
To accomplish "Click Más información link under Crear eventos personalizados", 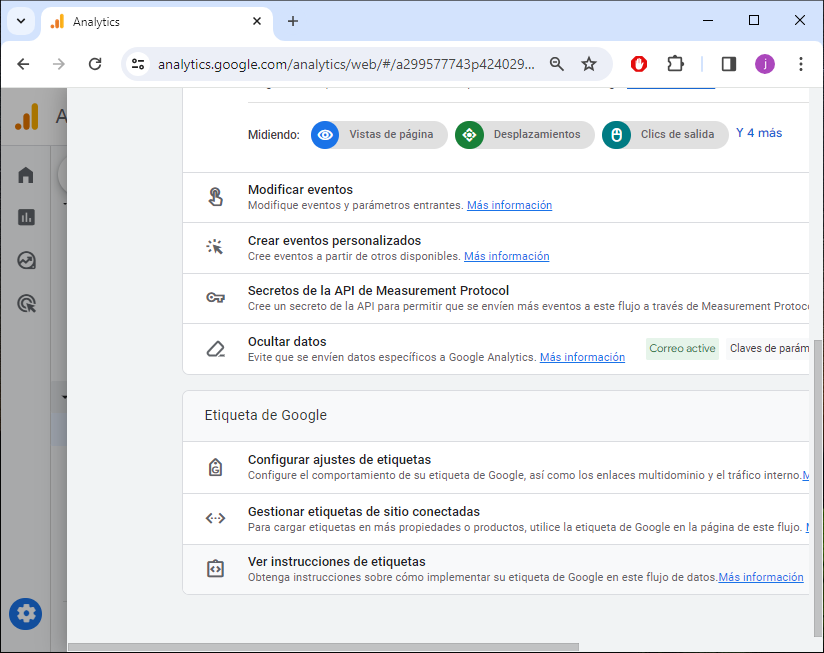I will (x=506, y=256).
